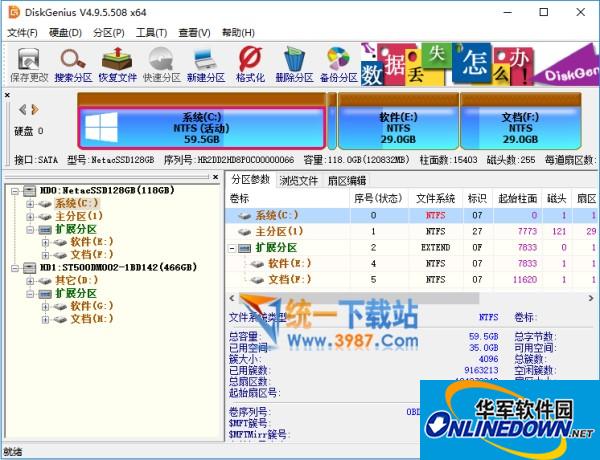Select the 系统(C:) 59.5GB partition bar
Image resolution: width=600 pixels, height=460 pixels.
coord(202,128)
